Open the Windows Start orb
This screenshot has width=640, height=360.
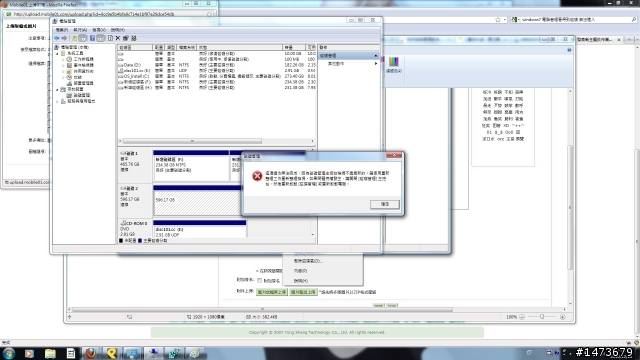point(9,353)
